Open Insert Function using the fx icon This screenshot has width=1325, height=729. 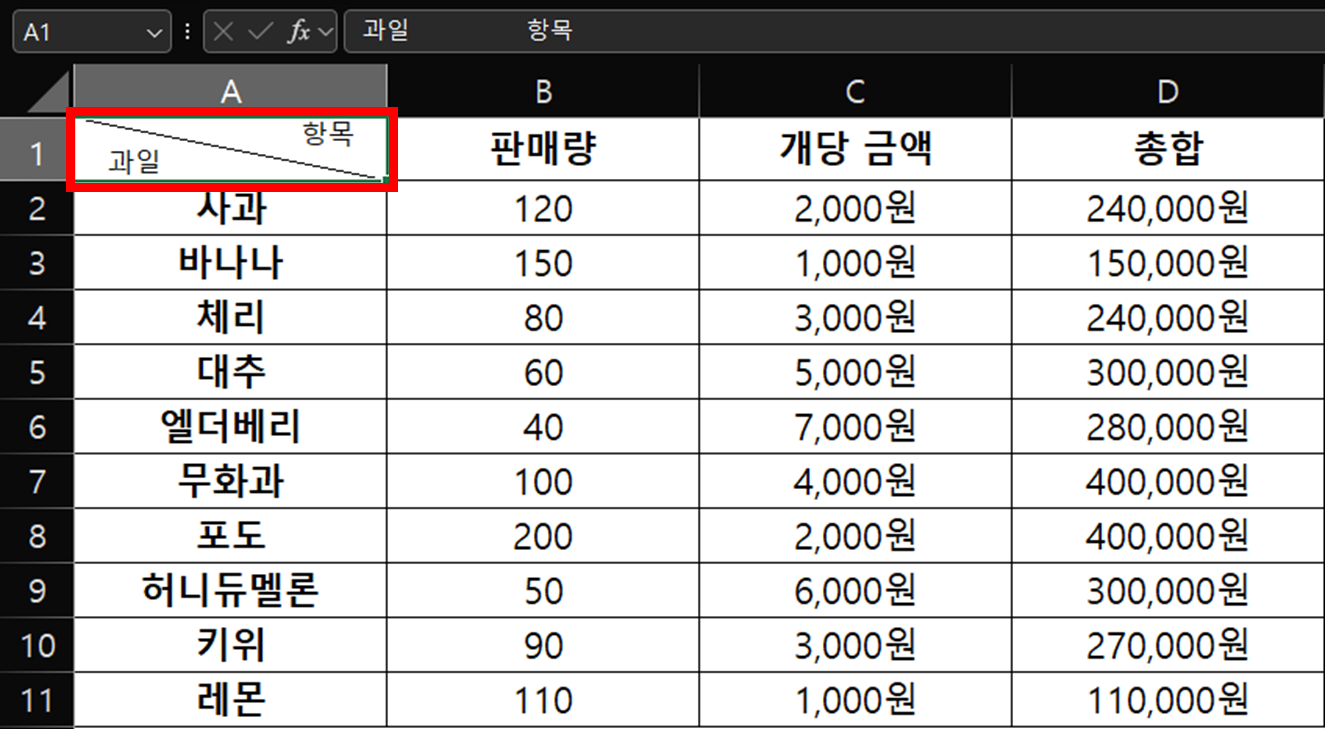tap(301, 31)
